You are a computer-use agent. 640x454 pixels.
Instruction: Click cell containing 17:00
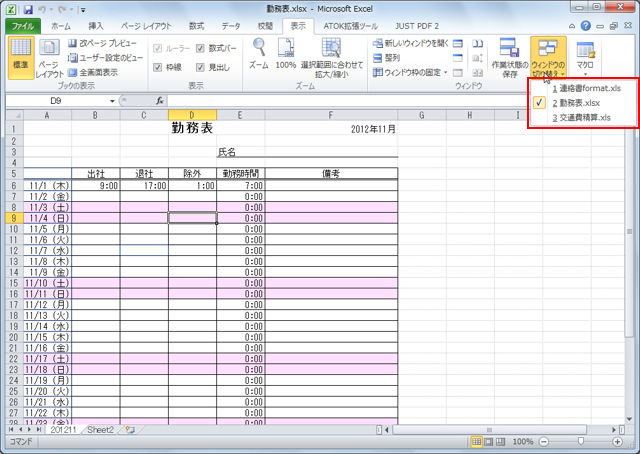click(x=144, y=186)
